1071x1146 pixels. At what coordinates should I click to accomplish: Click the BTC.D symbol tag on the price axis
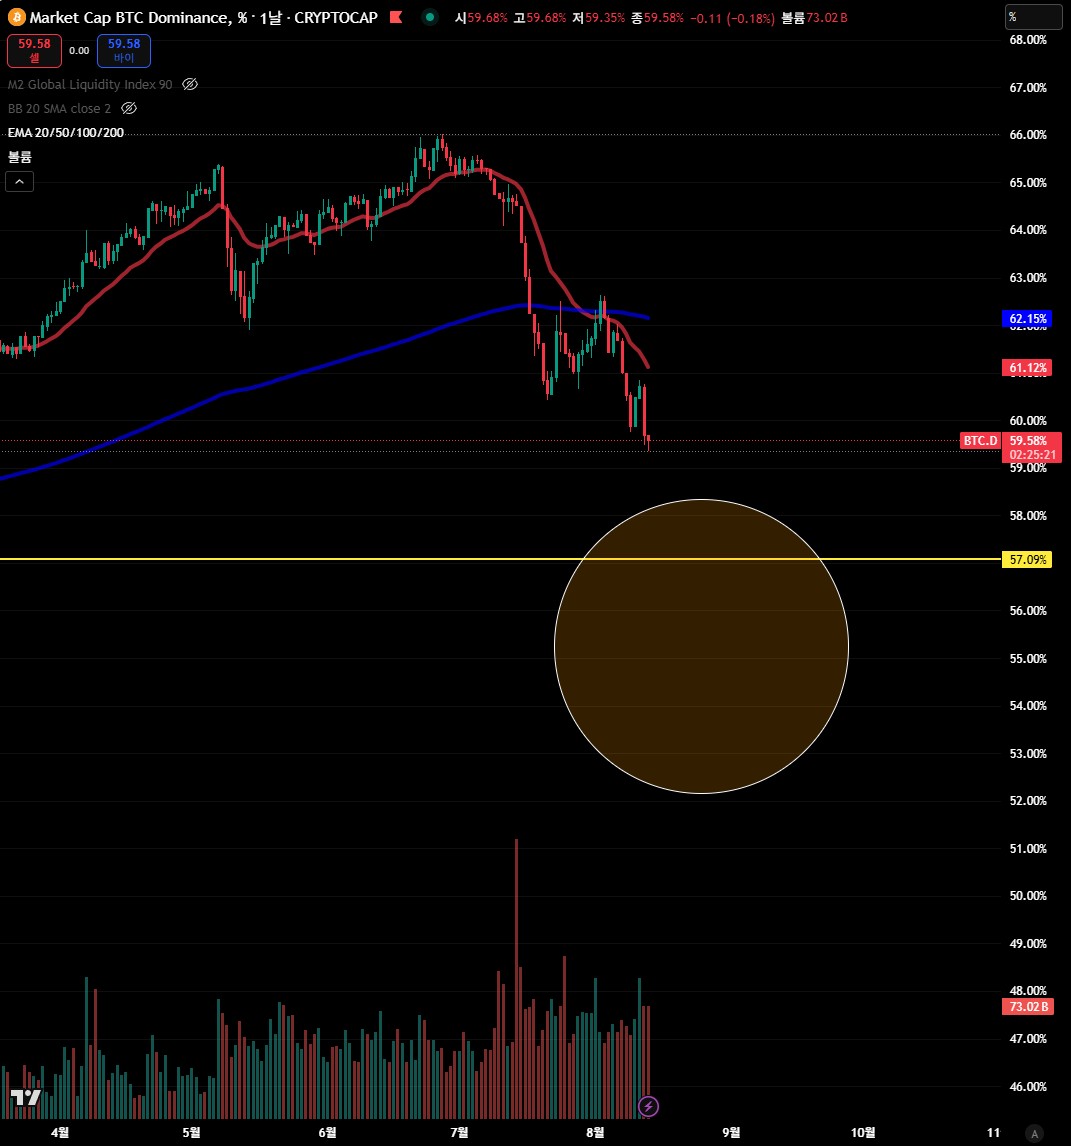point(980,441)
